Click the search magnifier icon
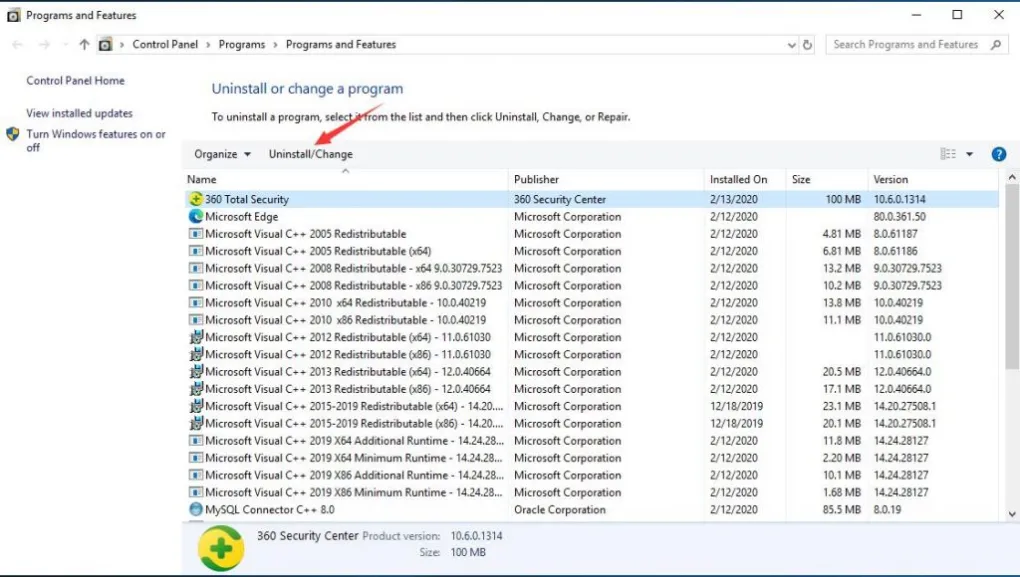The height and width of the screenshot is (577, 1020). pyautogui.click(x=996, y=45)
